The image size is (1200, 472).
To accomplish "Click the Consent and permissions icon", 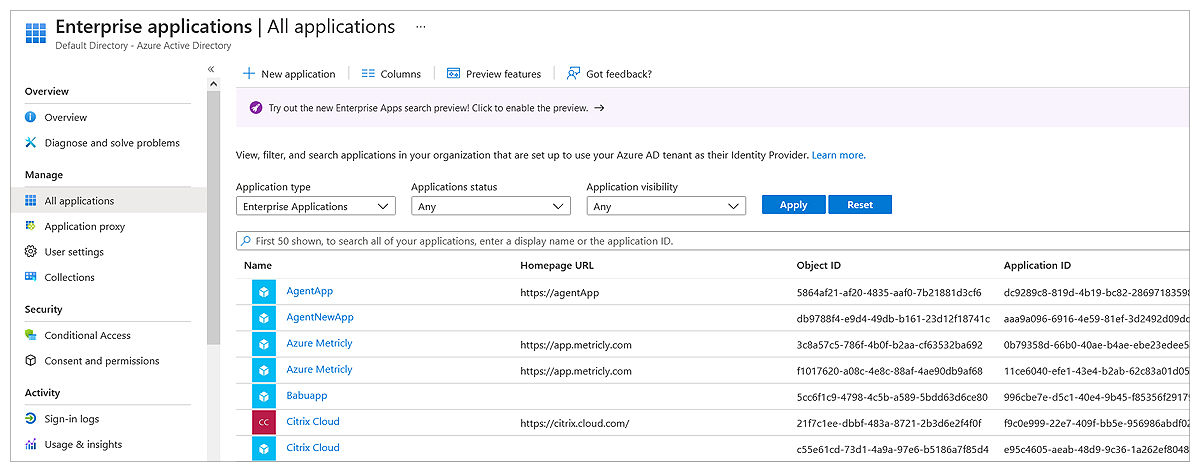I will pos(31,361).
